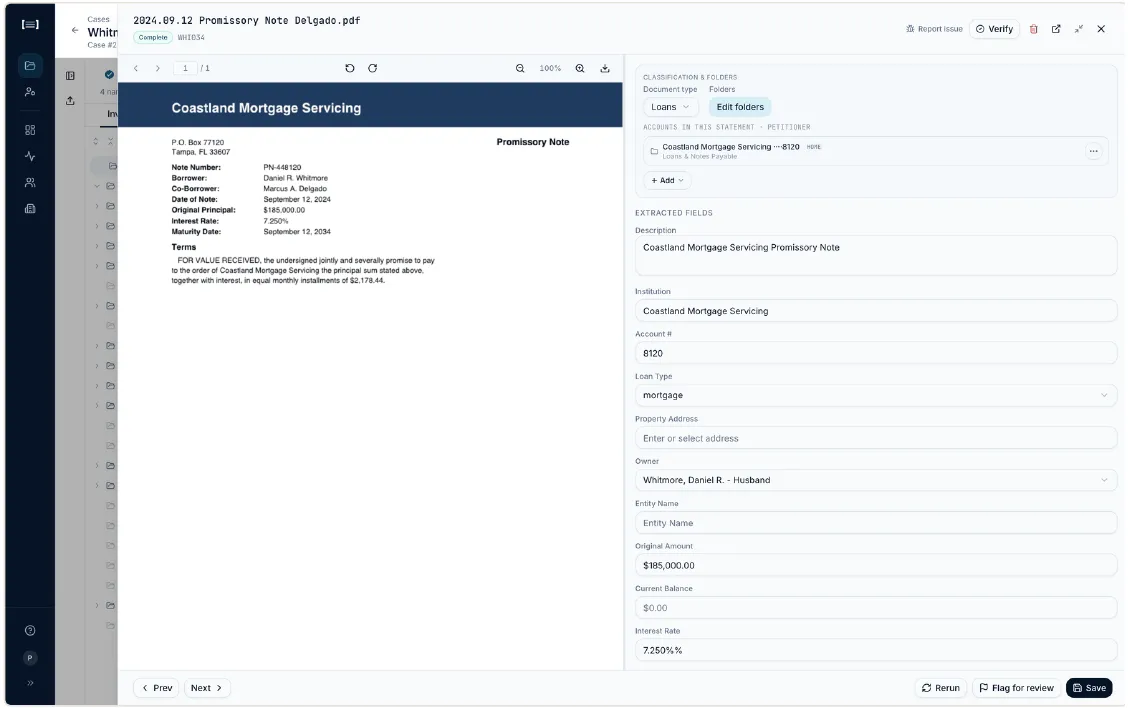The height and width of the screenshot is (708, 1128).
Task: Zoom out of the PDF
Action: (520, 68)
